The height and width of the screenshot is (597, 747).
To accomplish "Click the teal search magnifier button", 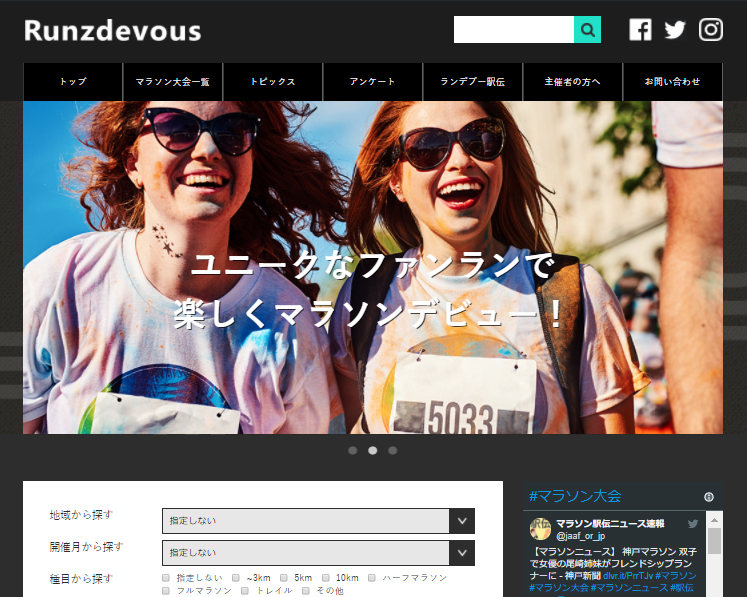I will pos(587,30).
